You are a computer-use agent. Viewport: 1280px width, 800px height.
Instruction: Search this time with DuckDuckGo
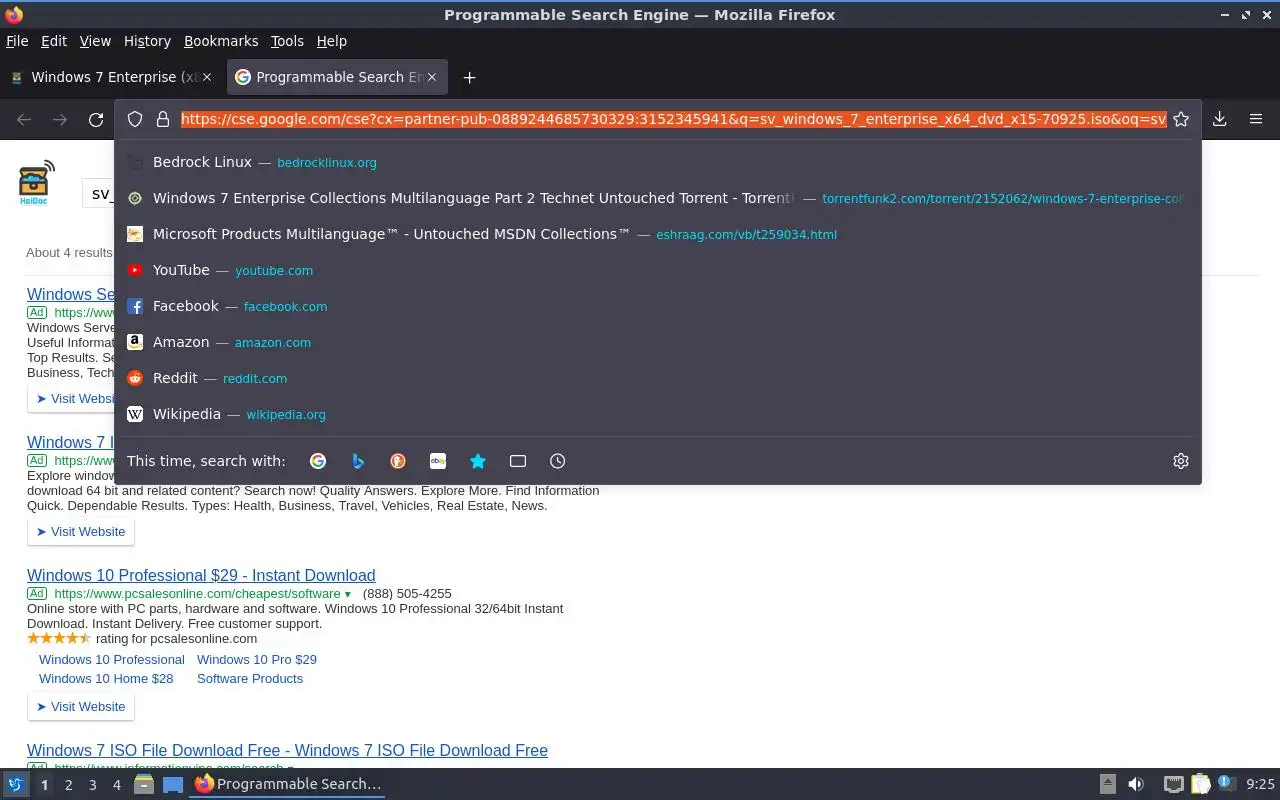[x=398, y=461]
